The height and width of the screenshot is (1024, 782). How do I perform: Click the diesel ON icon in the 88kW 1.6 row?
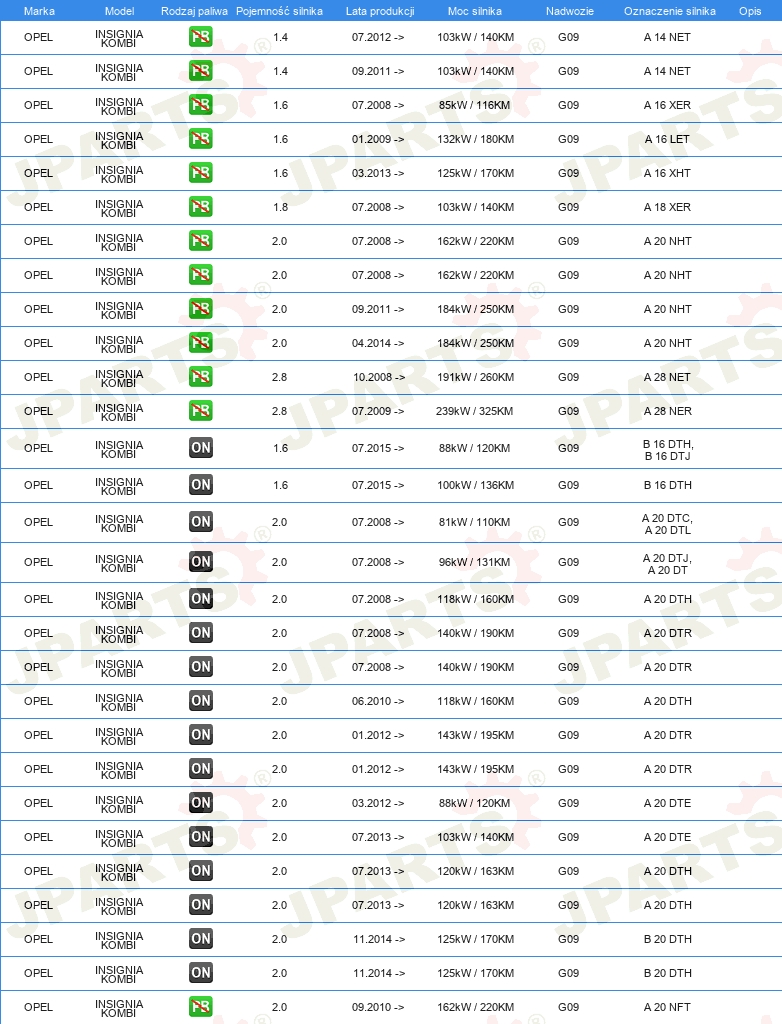[201, 448]
